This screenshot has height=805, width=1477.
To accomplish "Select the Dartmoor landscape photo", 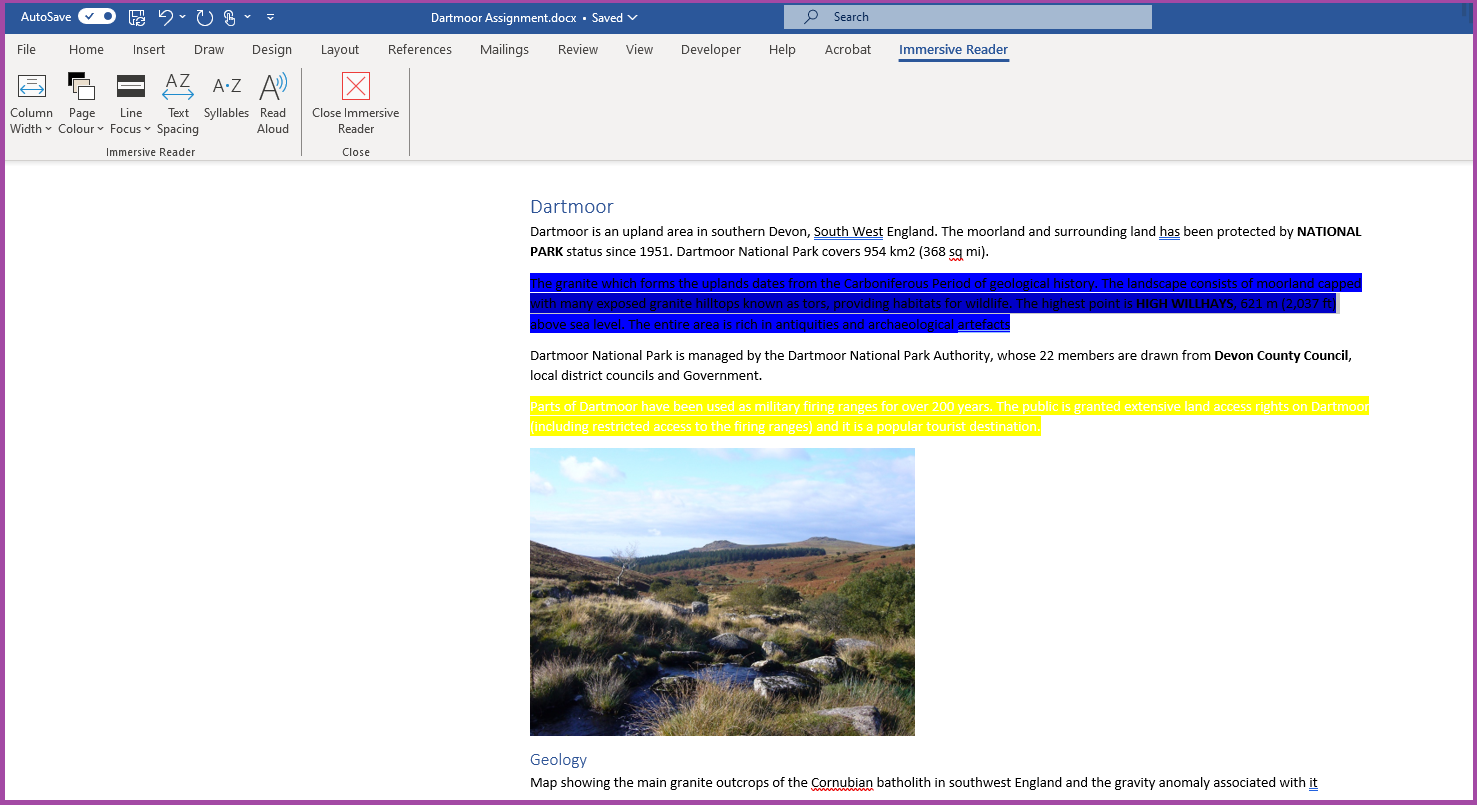I will pyautogui.click(x=722, y=591).
